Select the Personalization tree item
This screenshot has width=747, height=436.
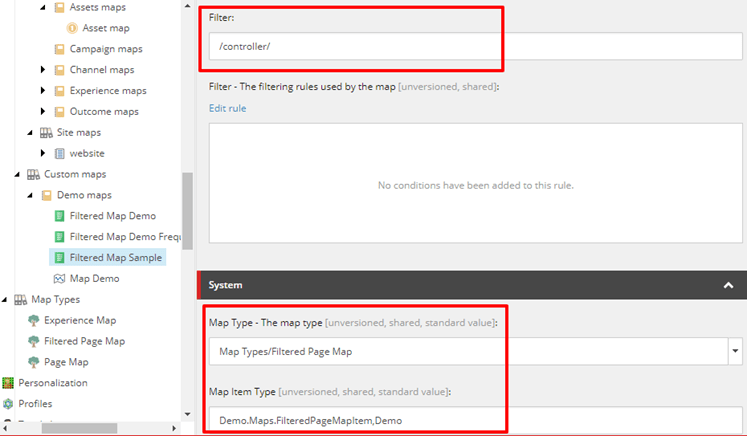pyautogui.click(x=53, y=383)
